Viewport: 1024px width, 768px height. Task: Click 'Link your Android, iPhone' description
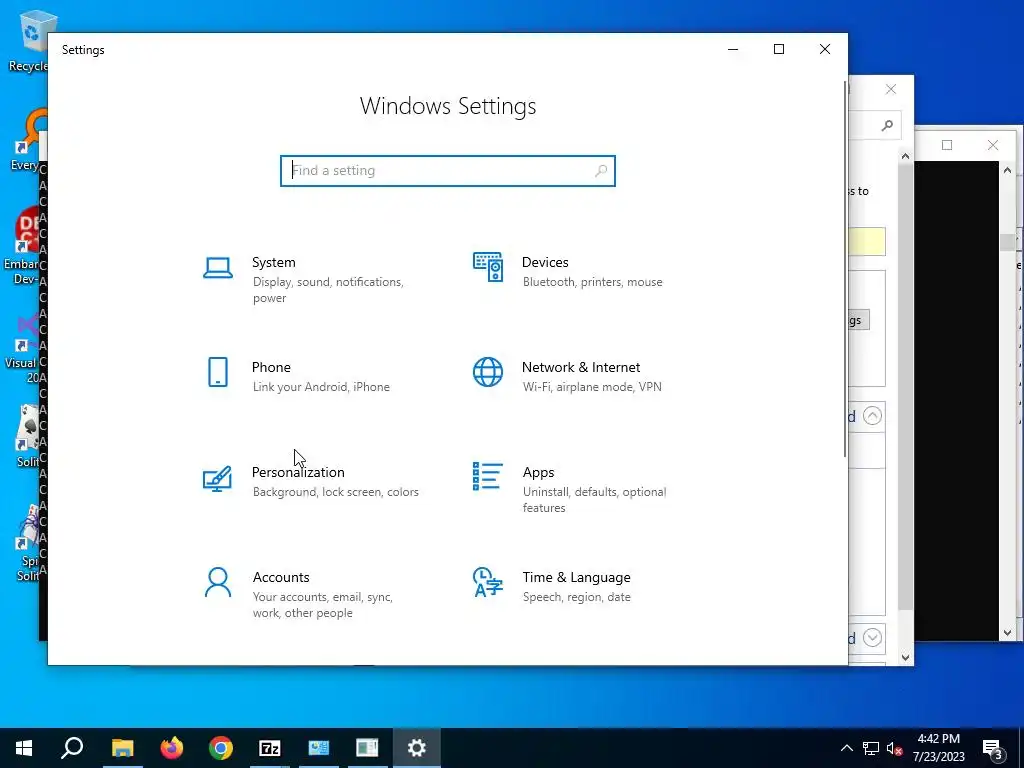(x=321, y=387)
